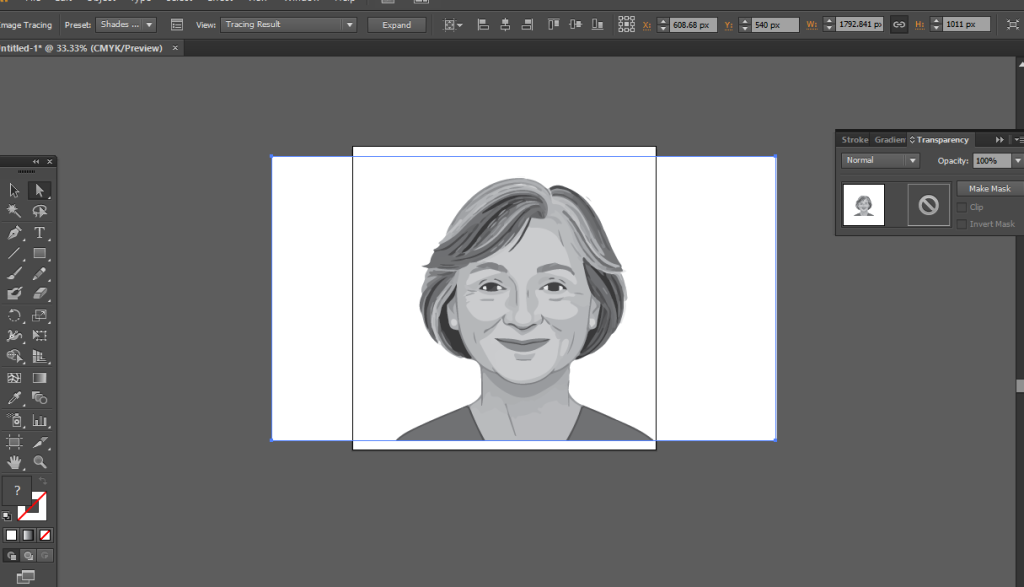Click Horizontal Align Left icon
The width and height of the screenshot is (1024, 587).
[483, 25]
